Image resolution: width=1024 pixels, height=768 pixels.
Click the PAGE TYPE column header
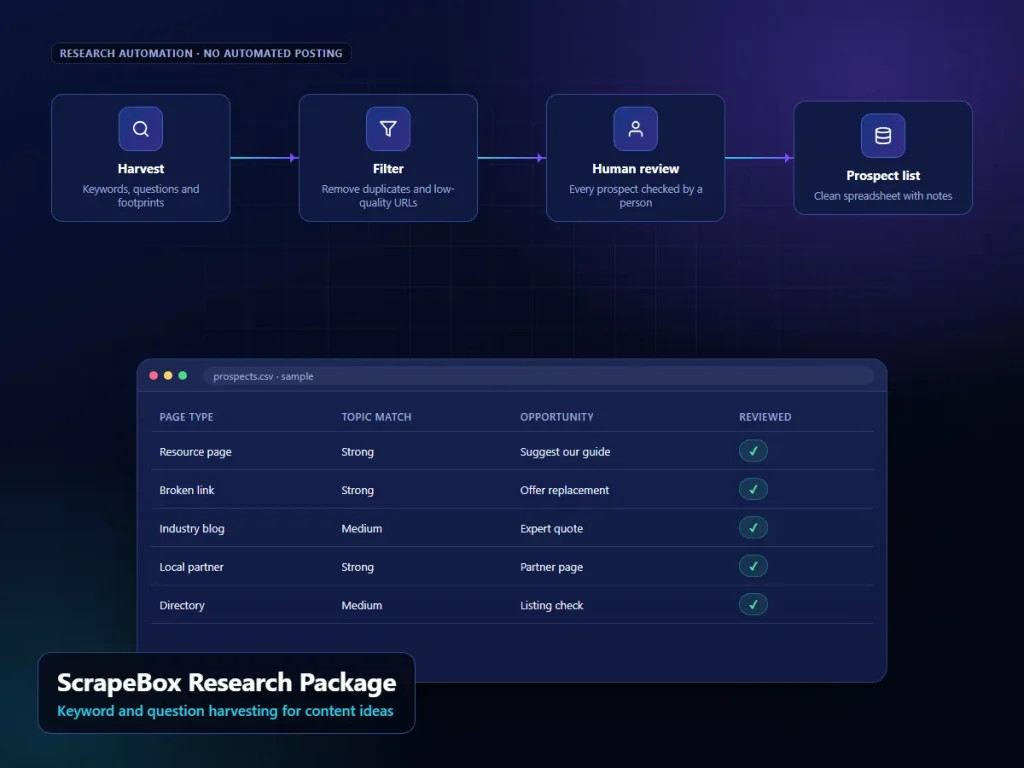186,417
